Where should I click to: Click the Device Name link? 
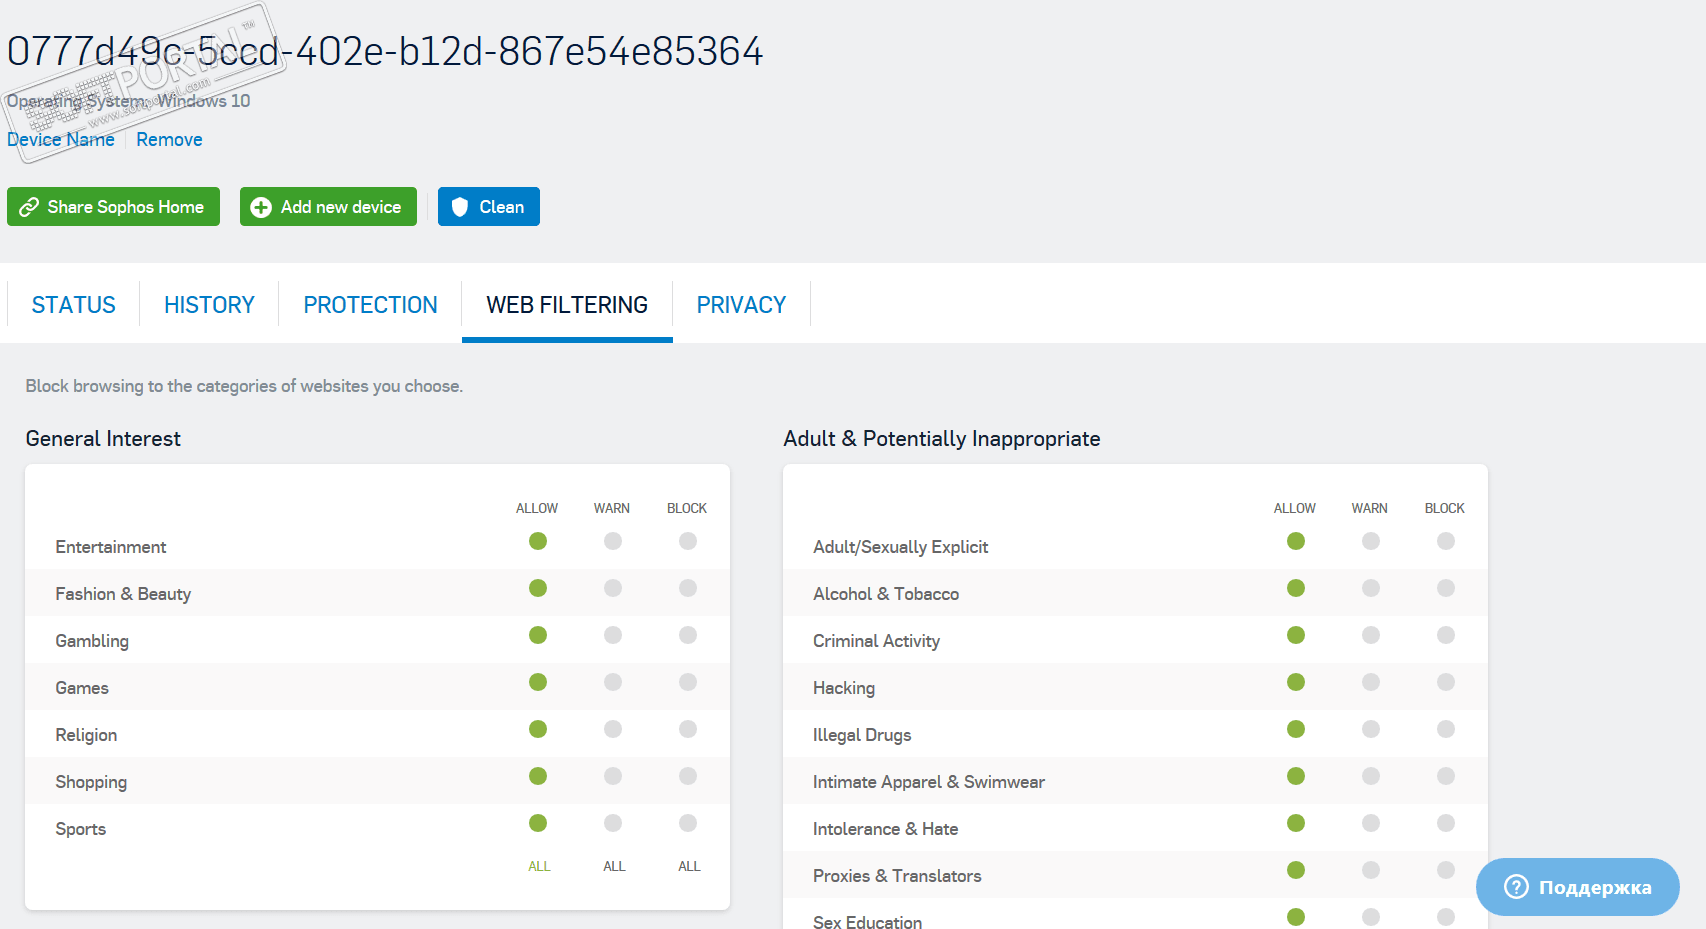61,140
